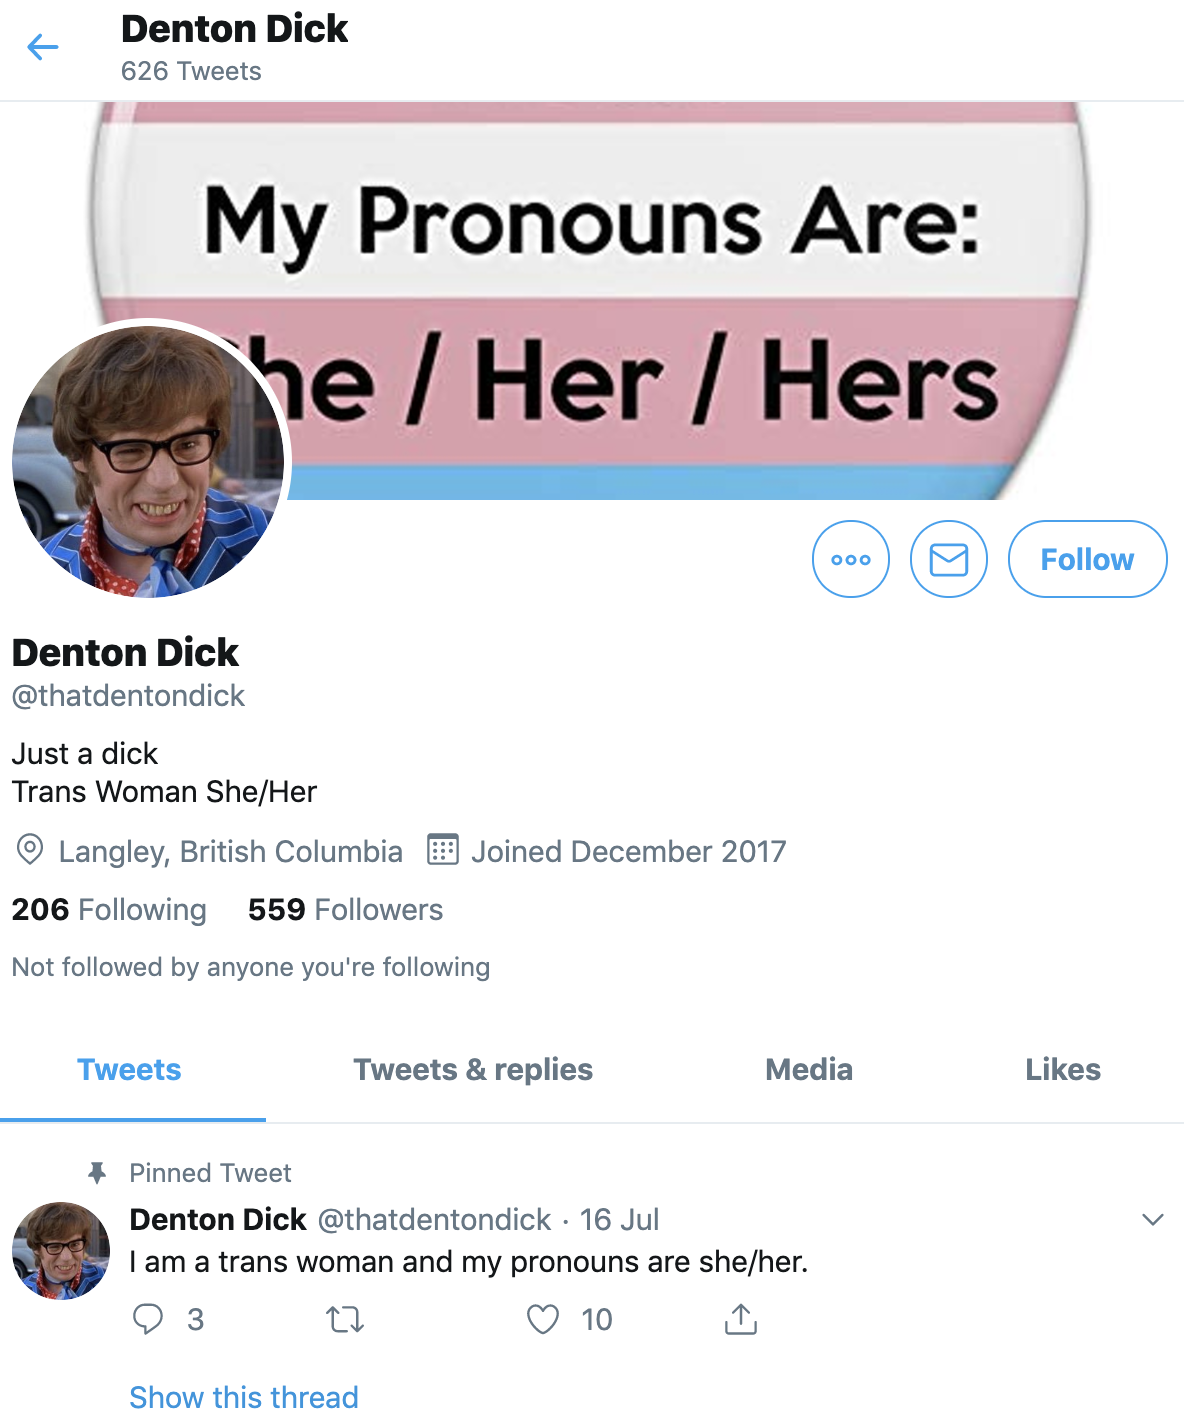
Task: Click the small avatar on pinned tweet
Action: point(61,1251)
